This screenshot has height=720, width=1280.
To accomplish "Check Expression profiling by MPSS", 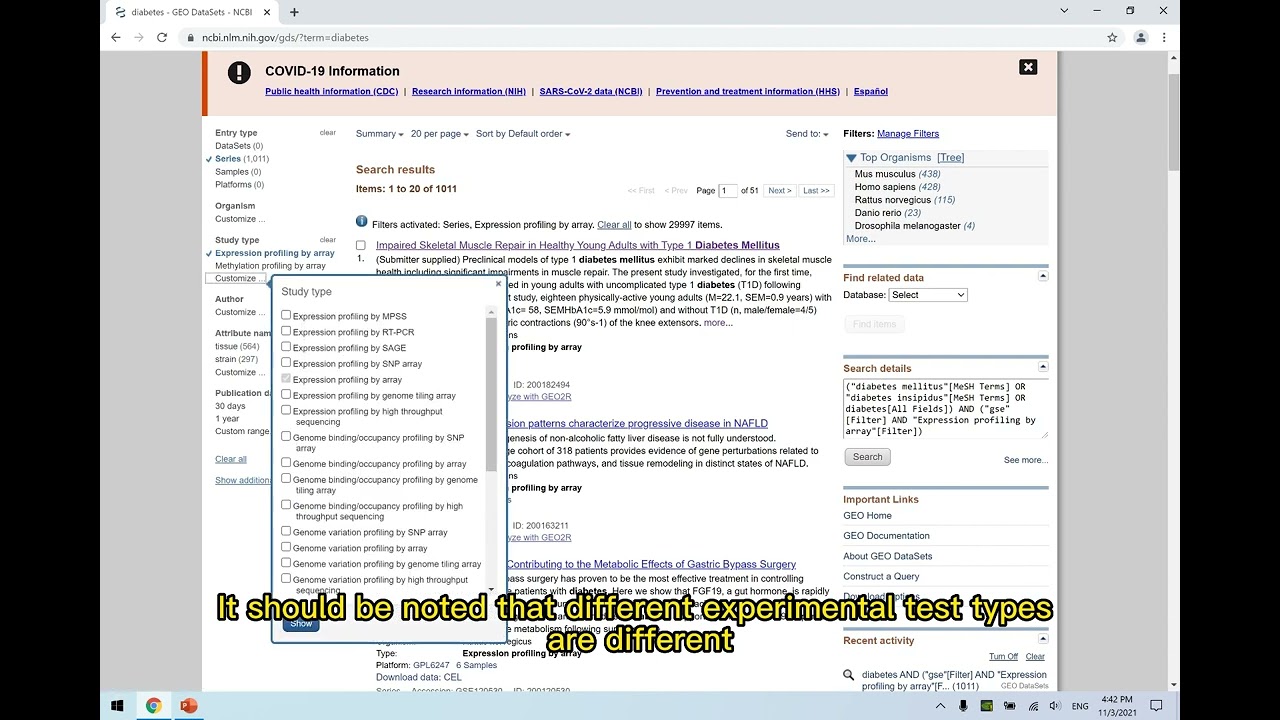I will pos(286,315).
